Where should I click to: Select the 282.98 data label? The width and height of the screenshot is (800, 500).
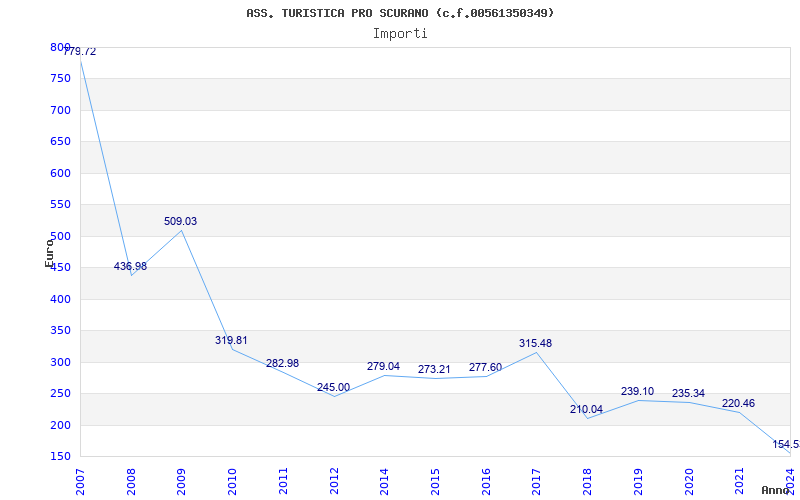pyautogui.click(x=282, y=363)
